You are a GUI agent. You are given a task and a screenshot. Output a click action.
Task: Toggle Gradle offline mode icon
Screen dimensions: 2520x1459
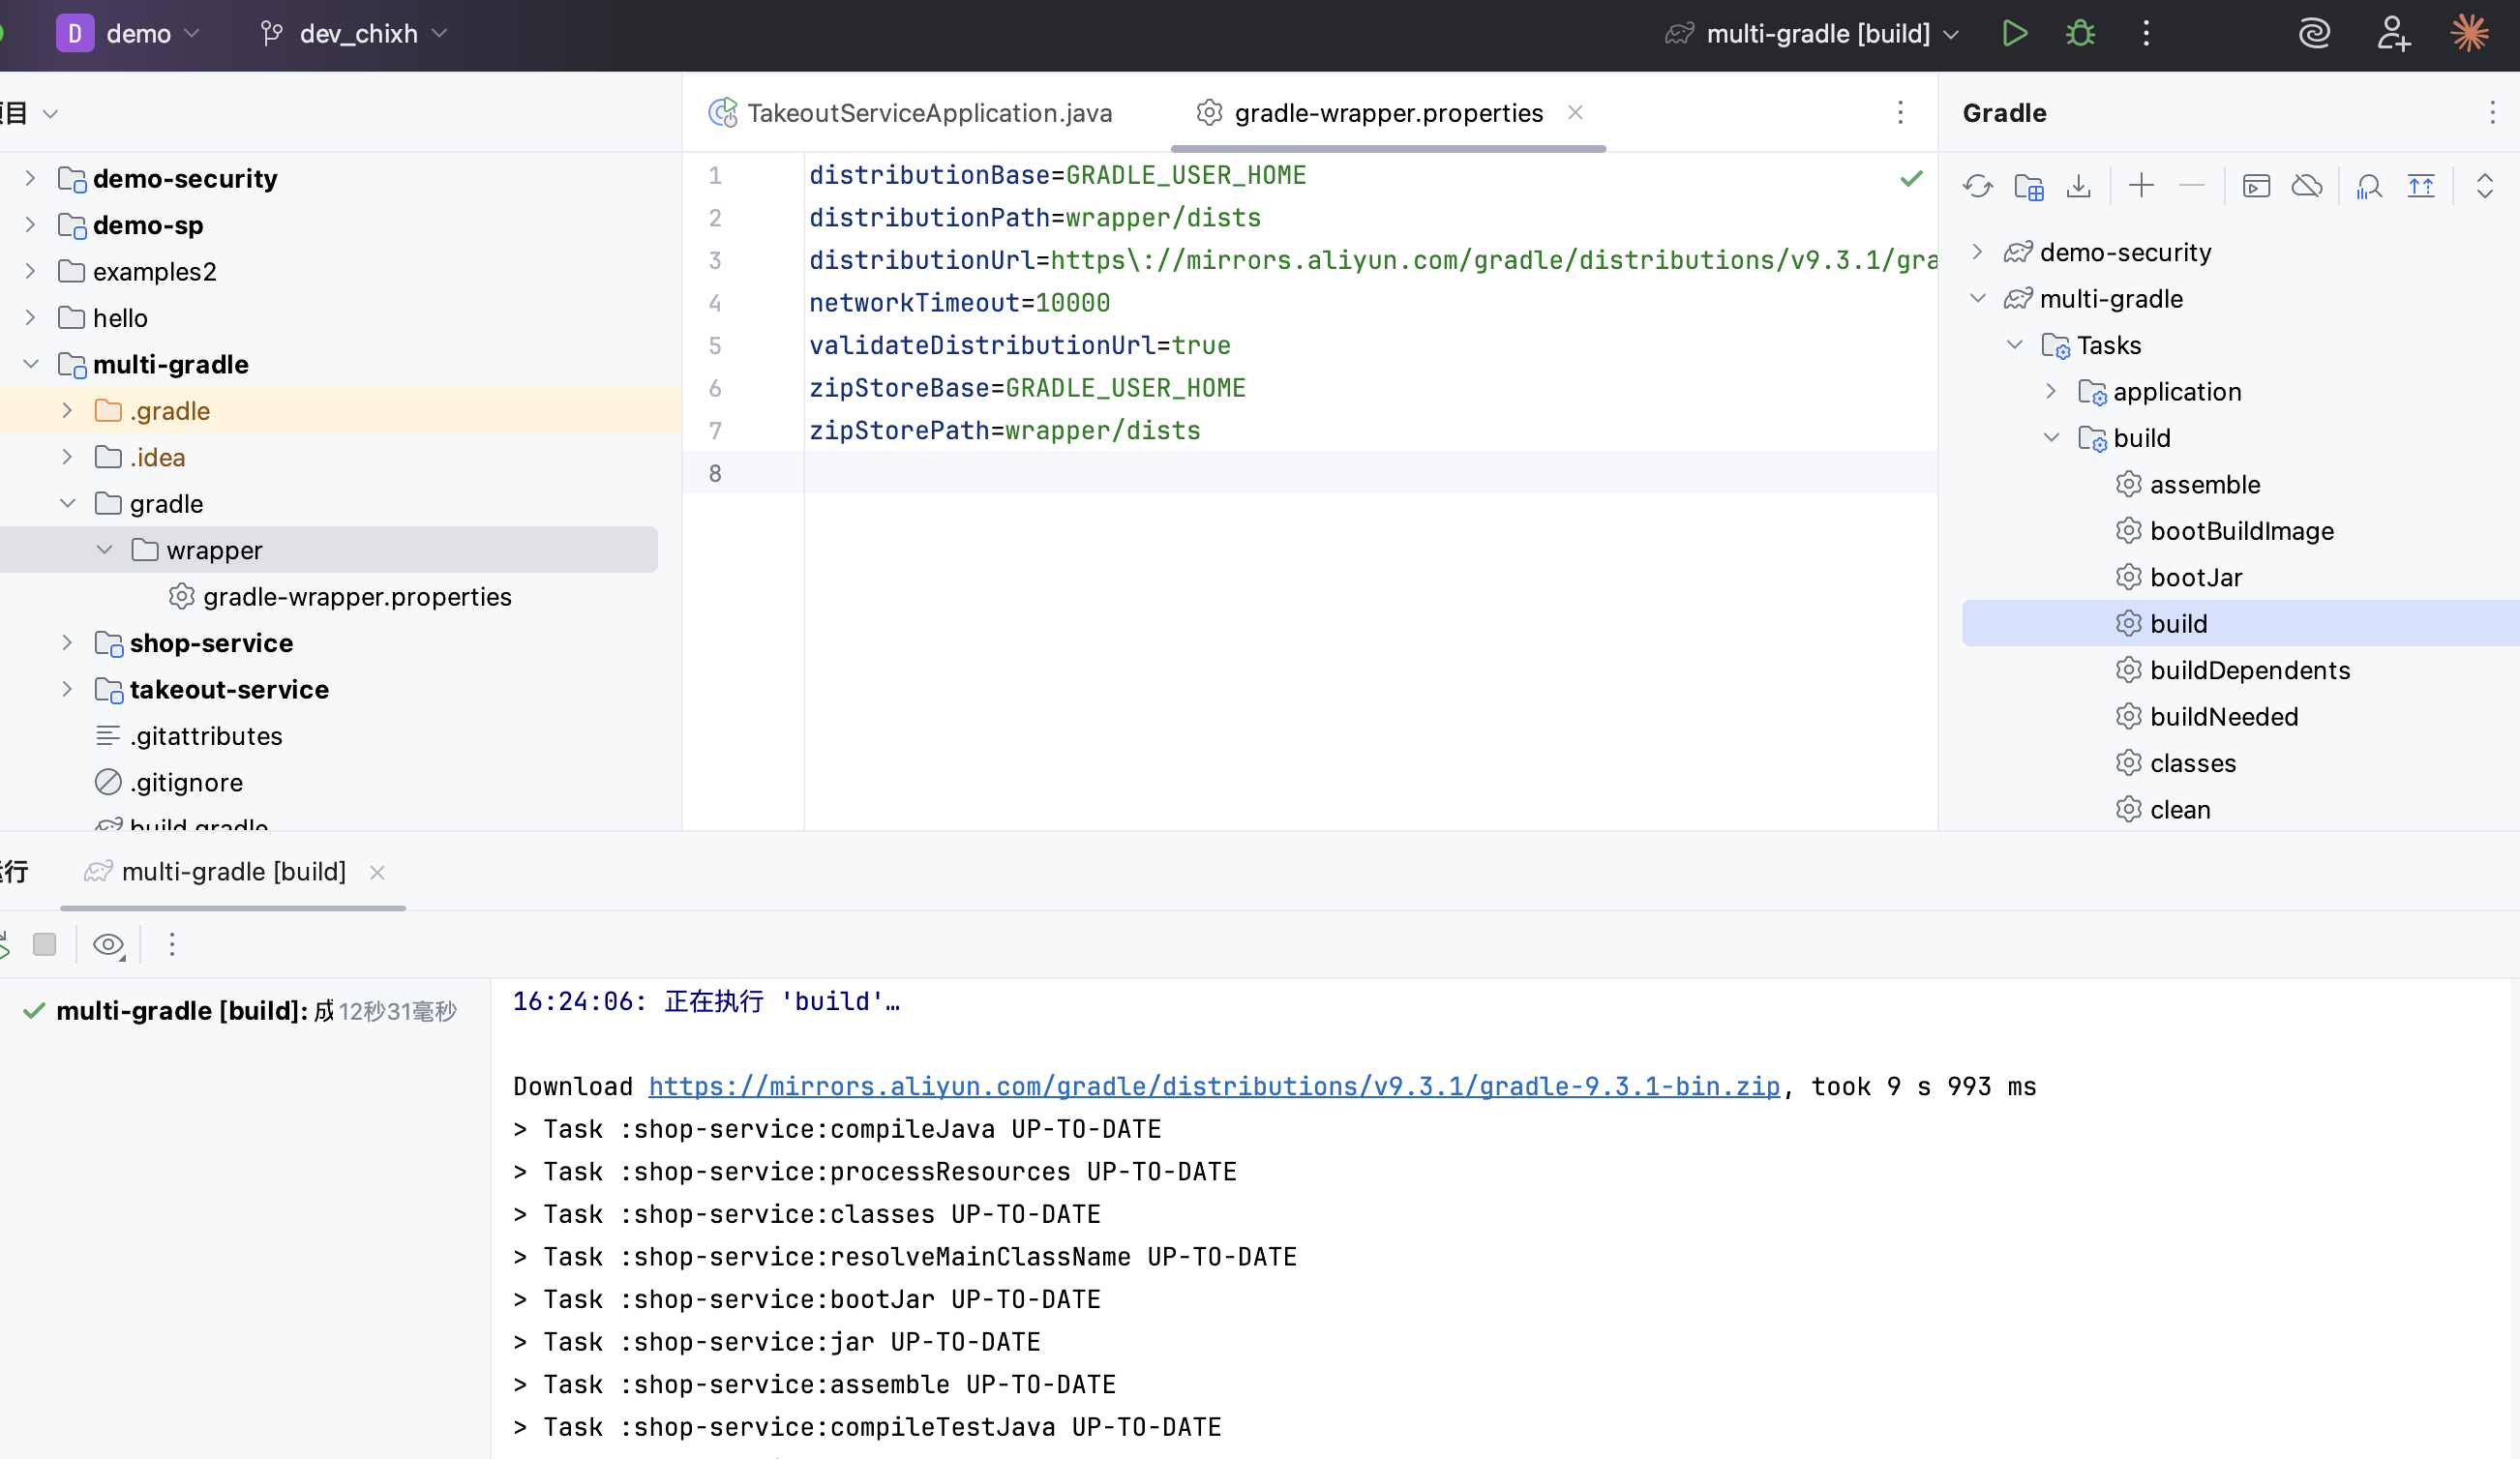point(2307,186)
